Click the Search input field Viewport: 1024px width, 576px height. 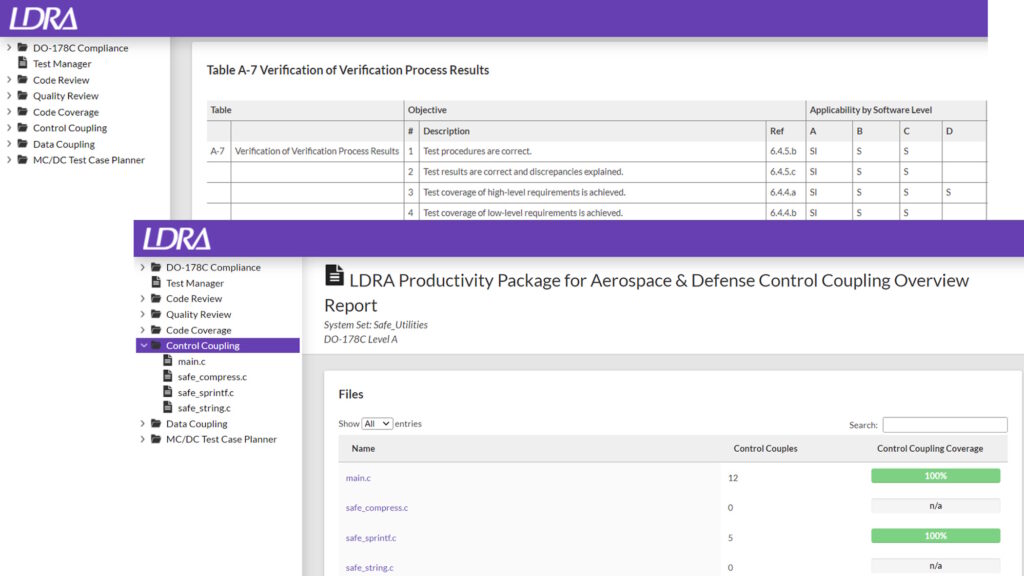pos(945,424)
